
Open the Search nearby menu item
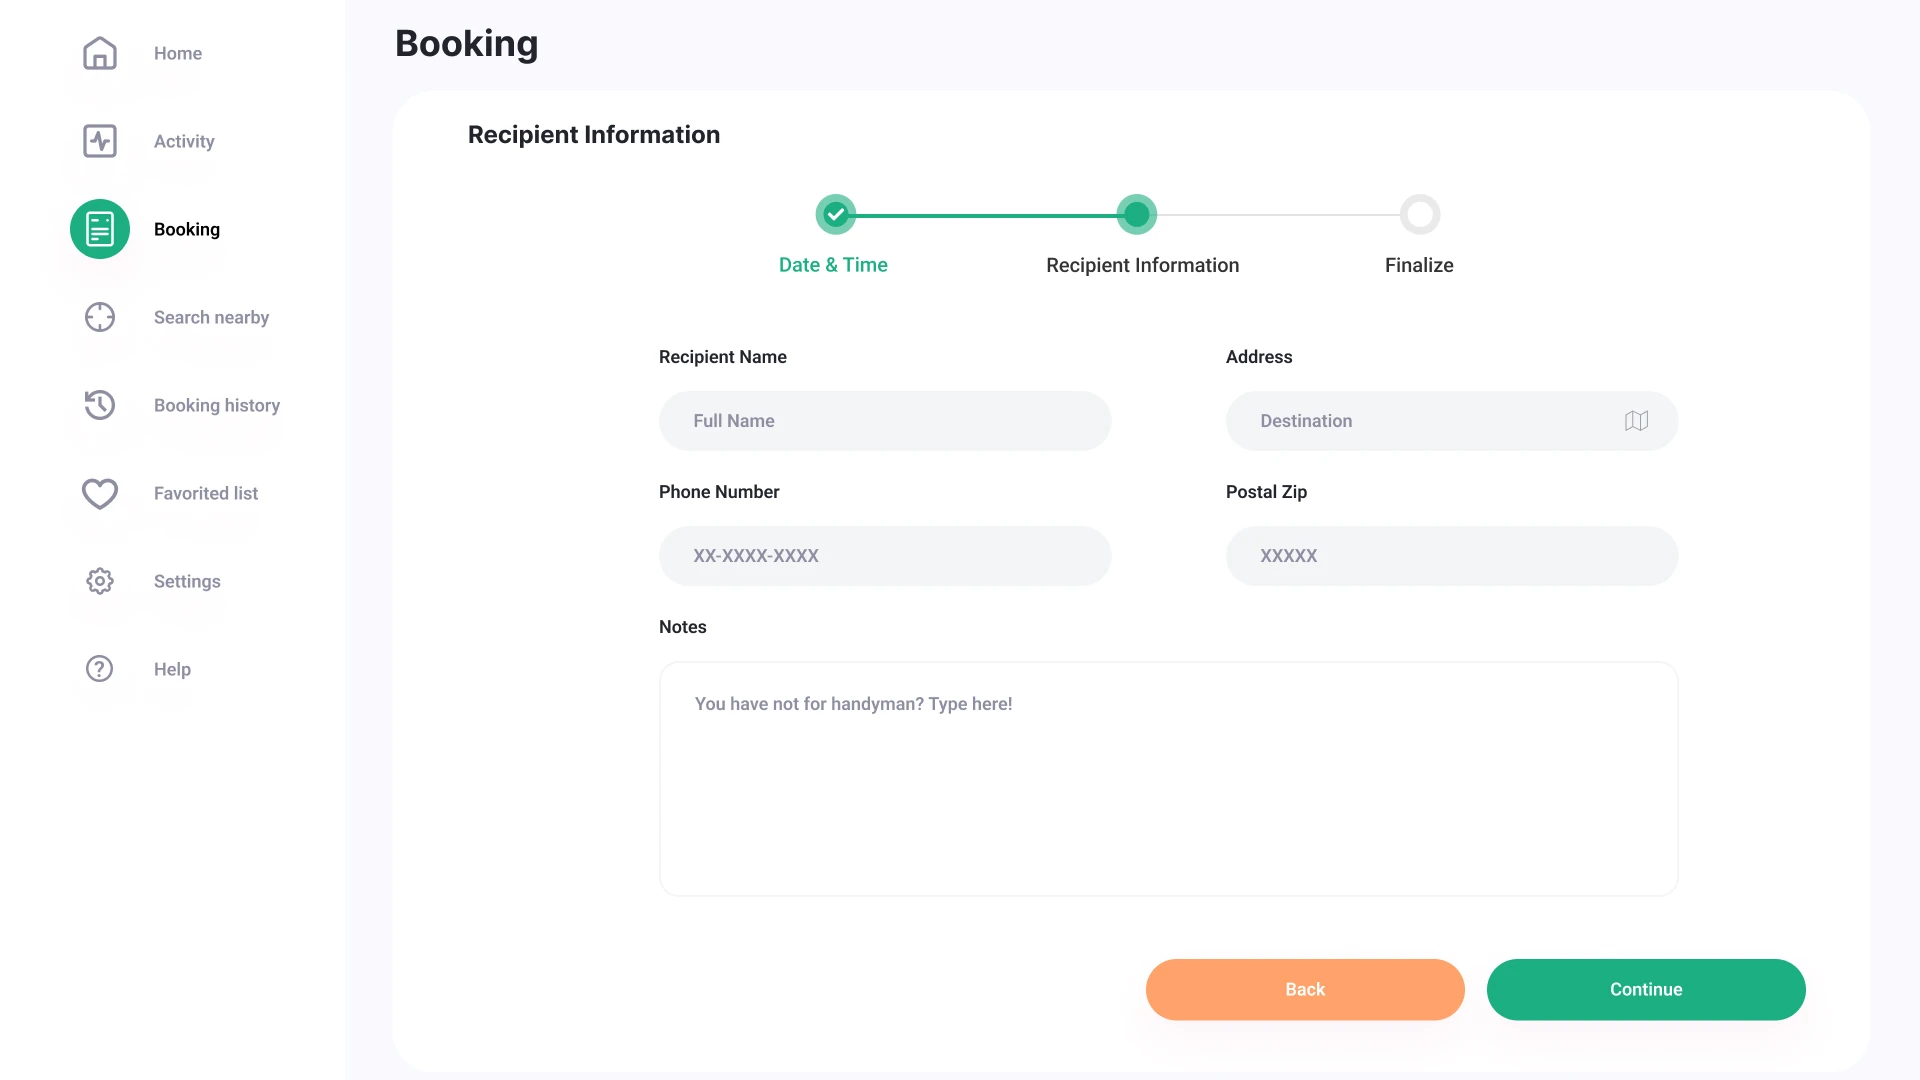[x=211, y=317]
